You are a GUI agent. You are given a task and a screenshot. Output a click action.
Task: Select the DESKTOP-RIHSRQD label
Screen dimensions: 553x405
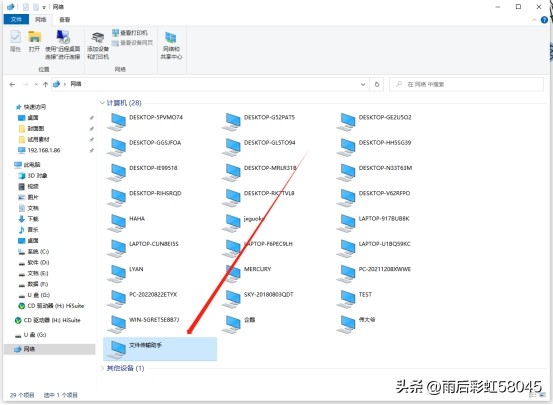click(155, 193)
